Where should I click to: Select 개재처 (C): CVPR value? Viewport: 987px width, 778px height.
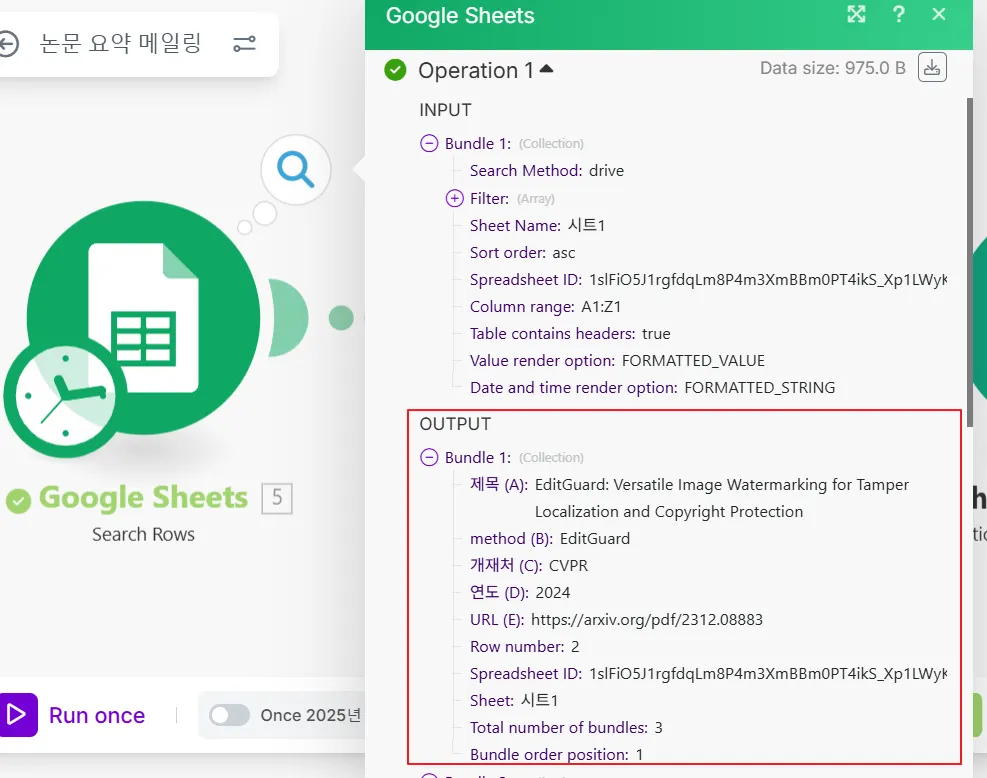[x=568, y=566]
